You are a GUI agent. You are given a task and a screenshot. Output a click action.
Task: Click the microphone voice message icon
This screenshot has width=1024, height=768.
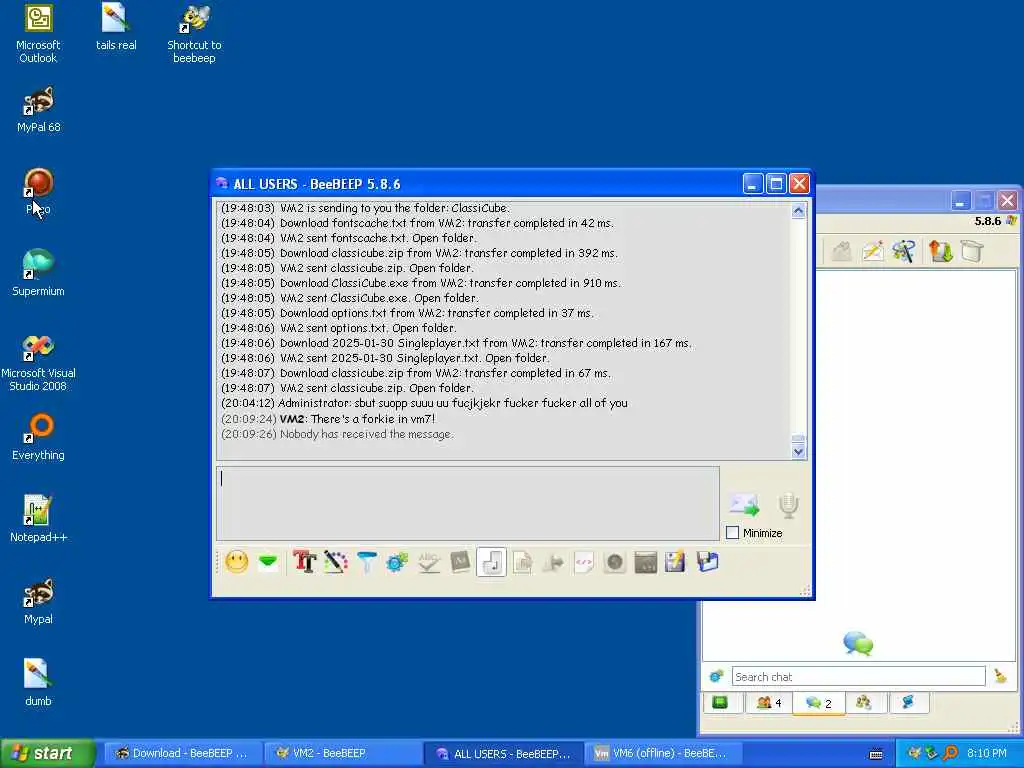(x=788, y=505)
